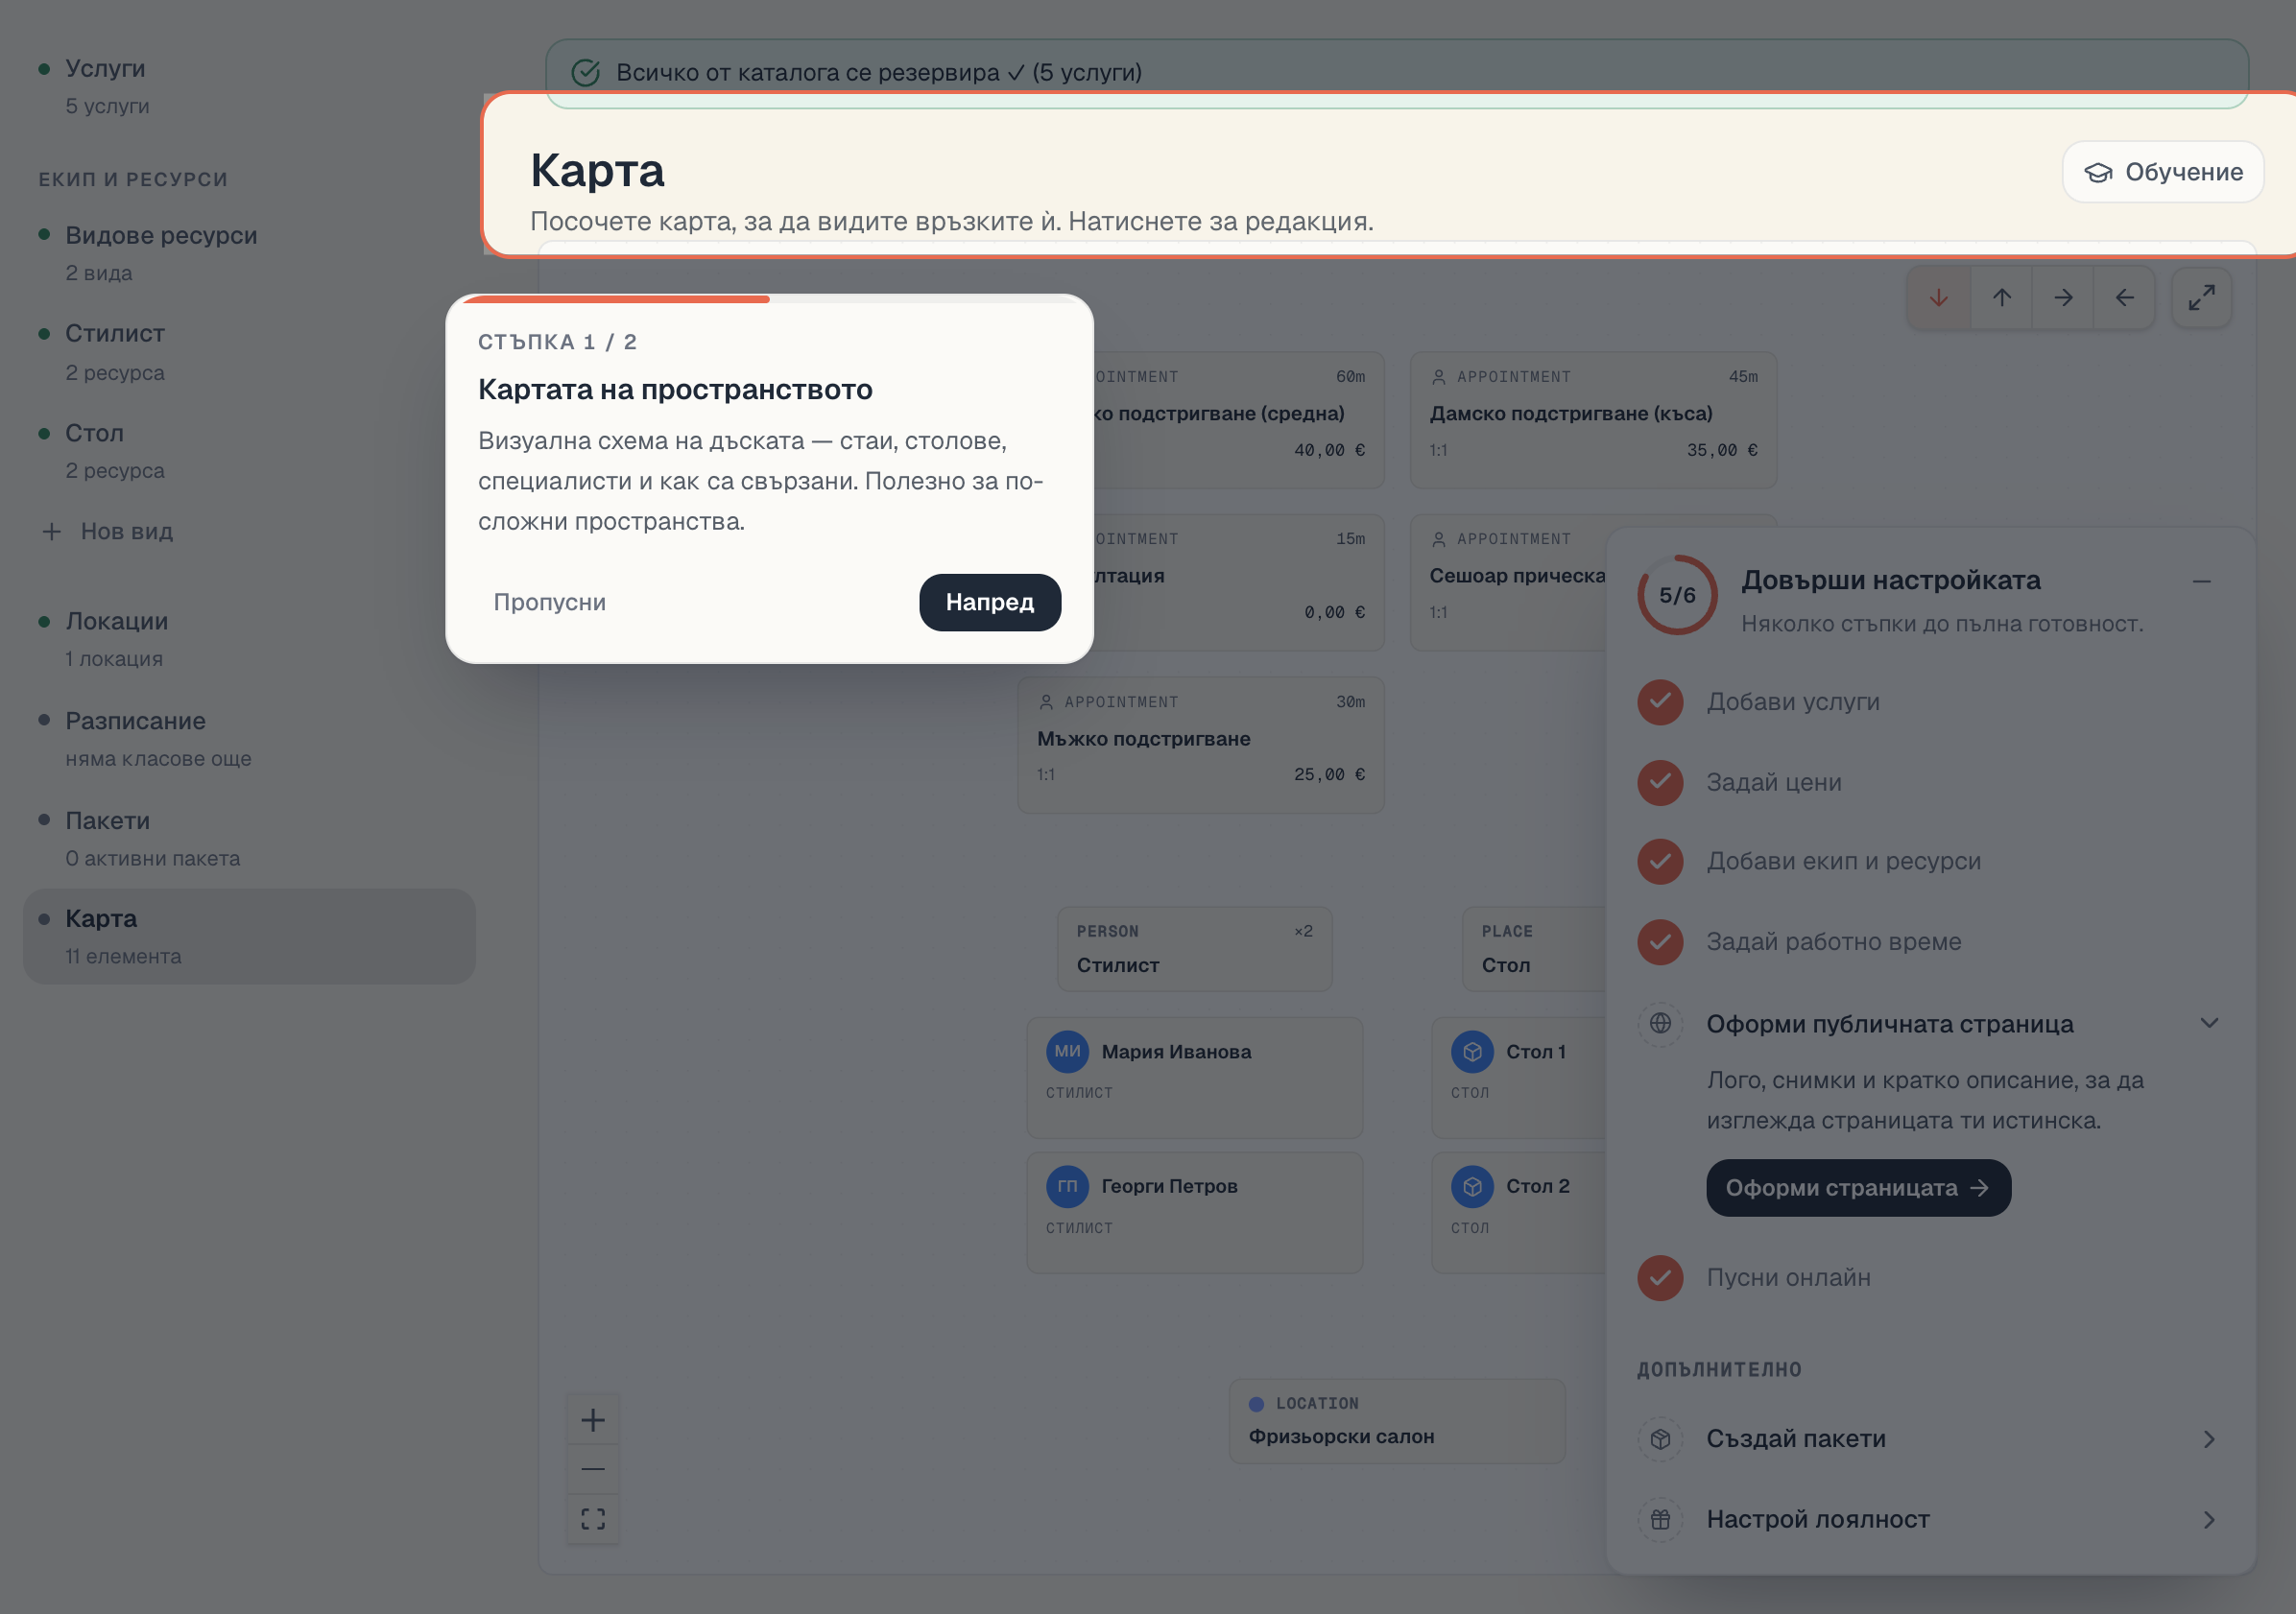Click the cube icon on the Стол 2 card

tap(1472, 1187)
